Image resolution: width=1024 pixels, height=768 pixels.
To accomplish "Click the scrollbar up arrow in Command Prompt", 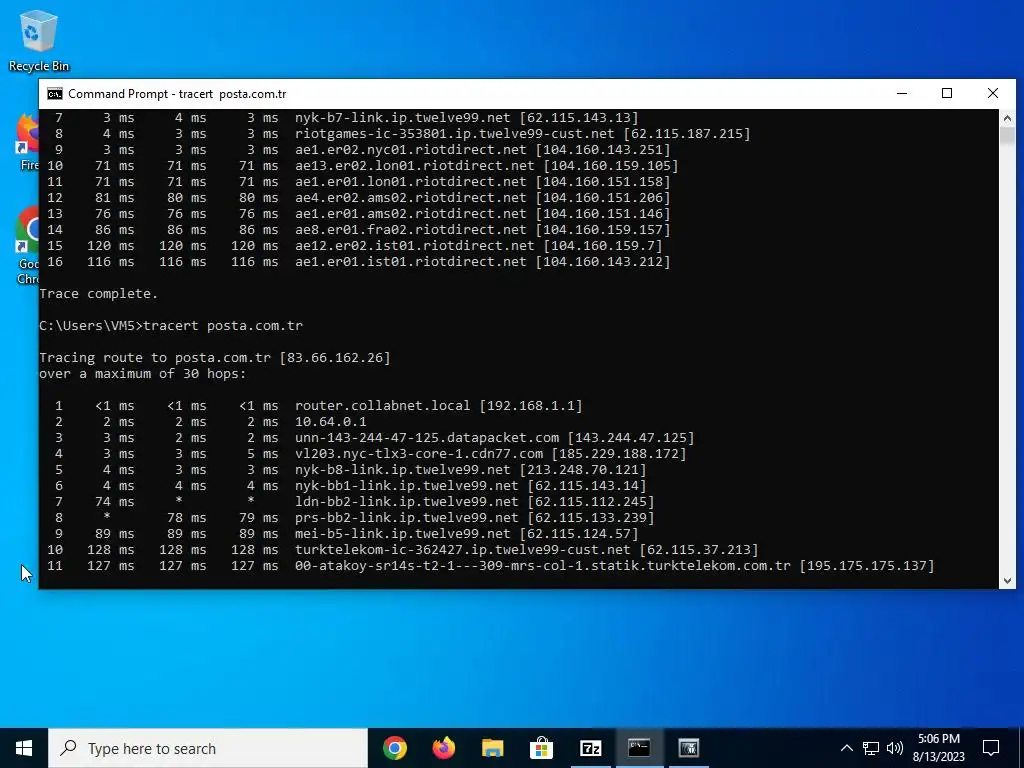I will (1007, 118).
